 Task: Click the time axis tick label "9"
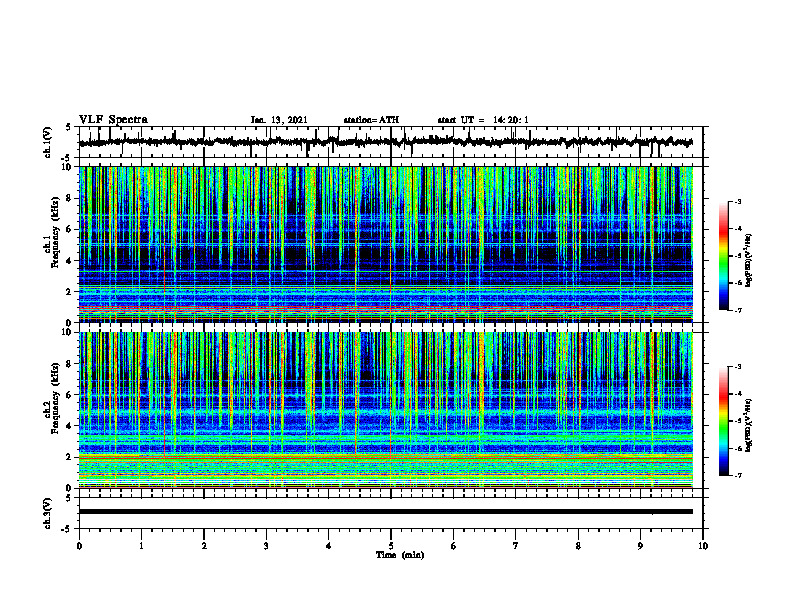pyautogui.click(x=640, y=546)
